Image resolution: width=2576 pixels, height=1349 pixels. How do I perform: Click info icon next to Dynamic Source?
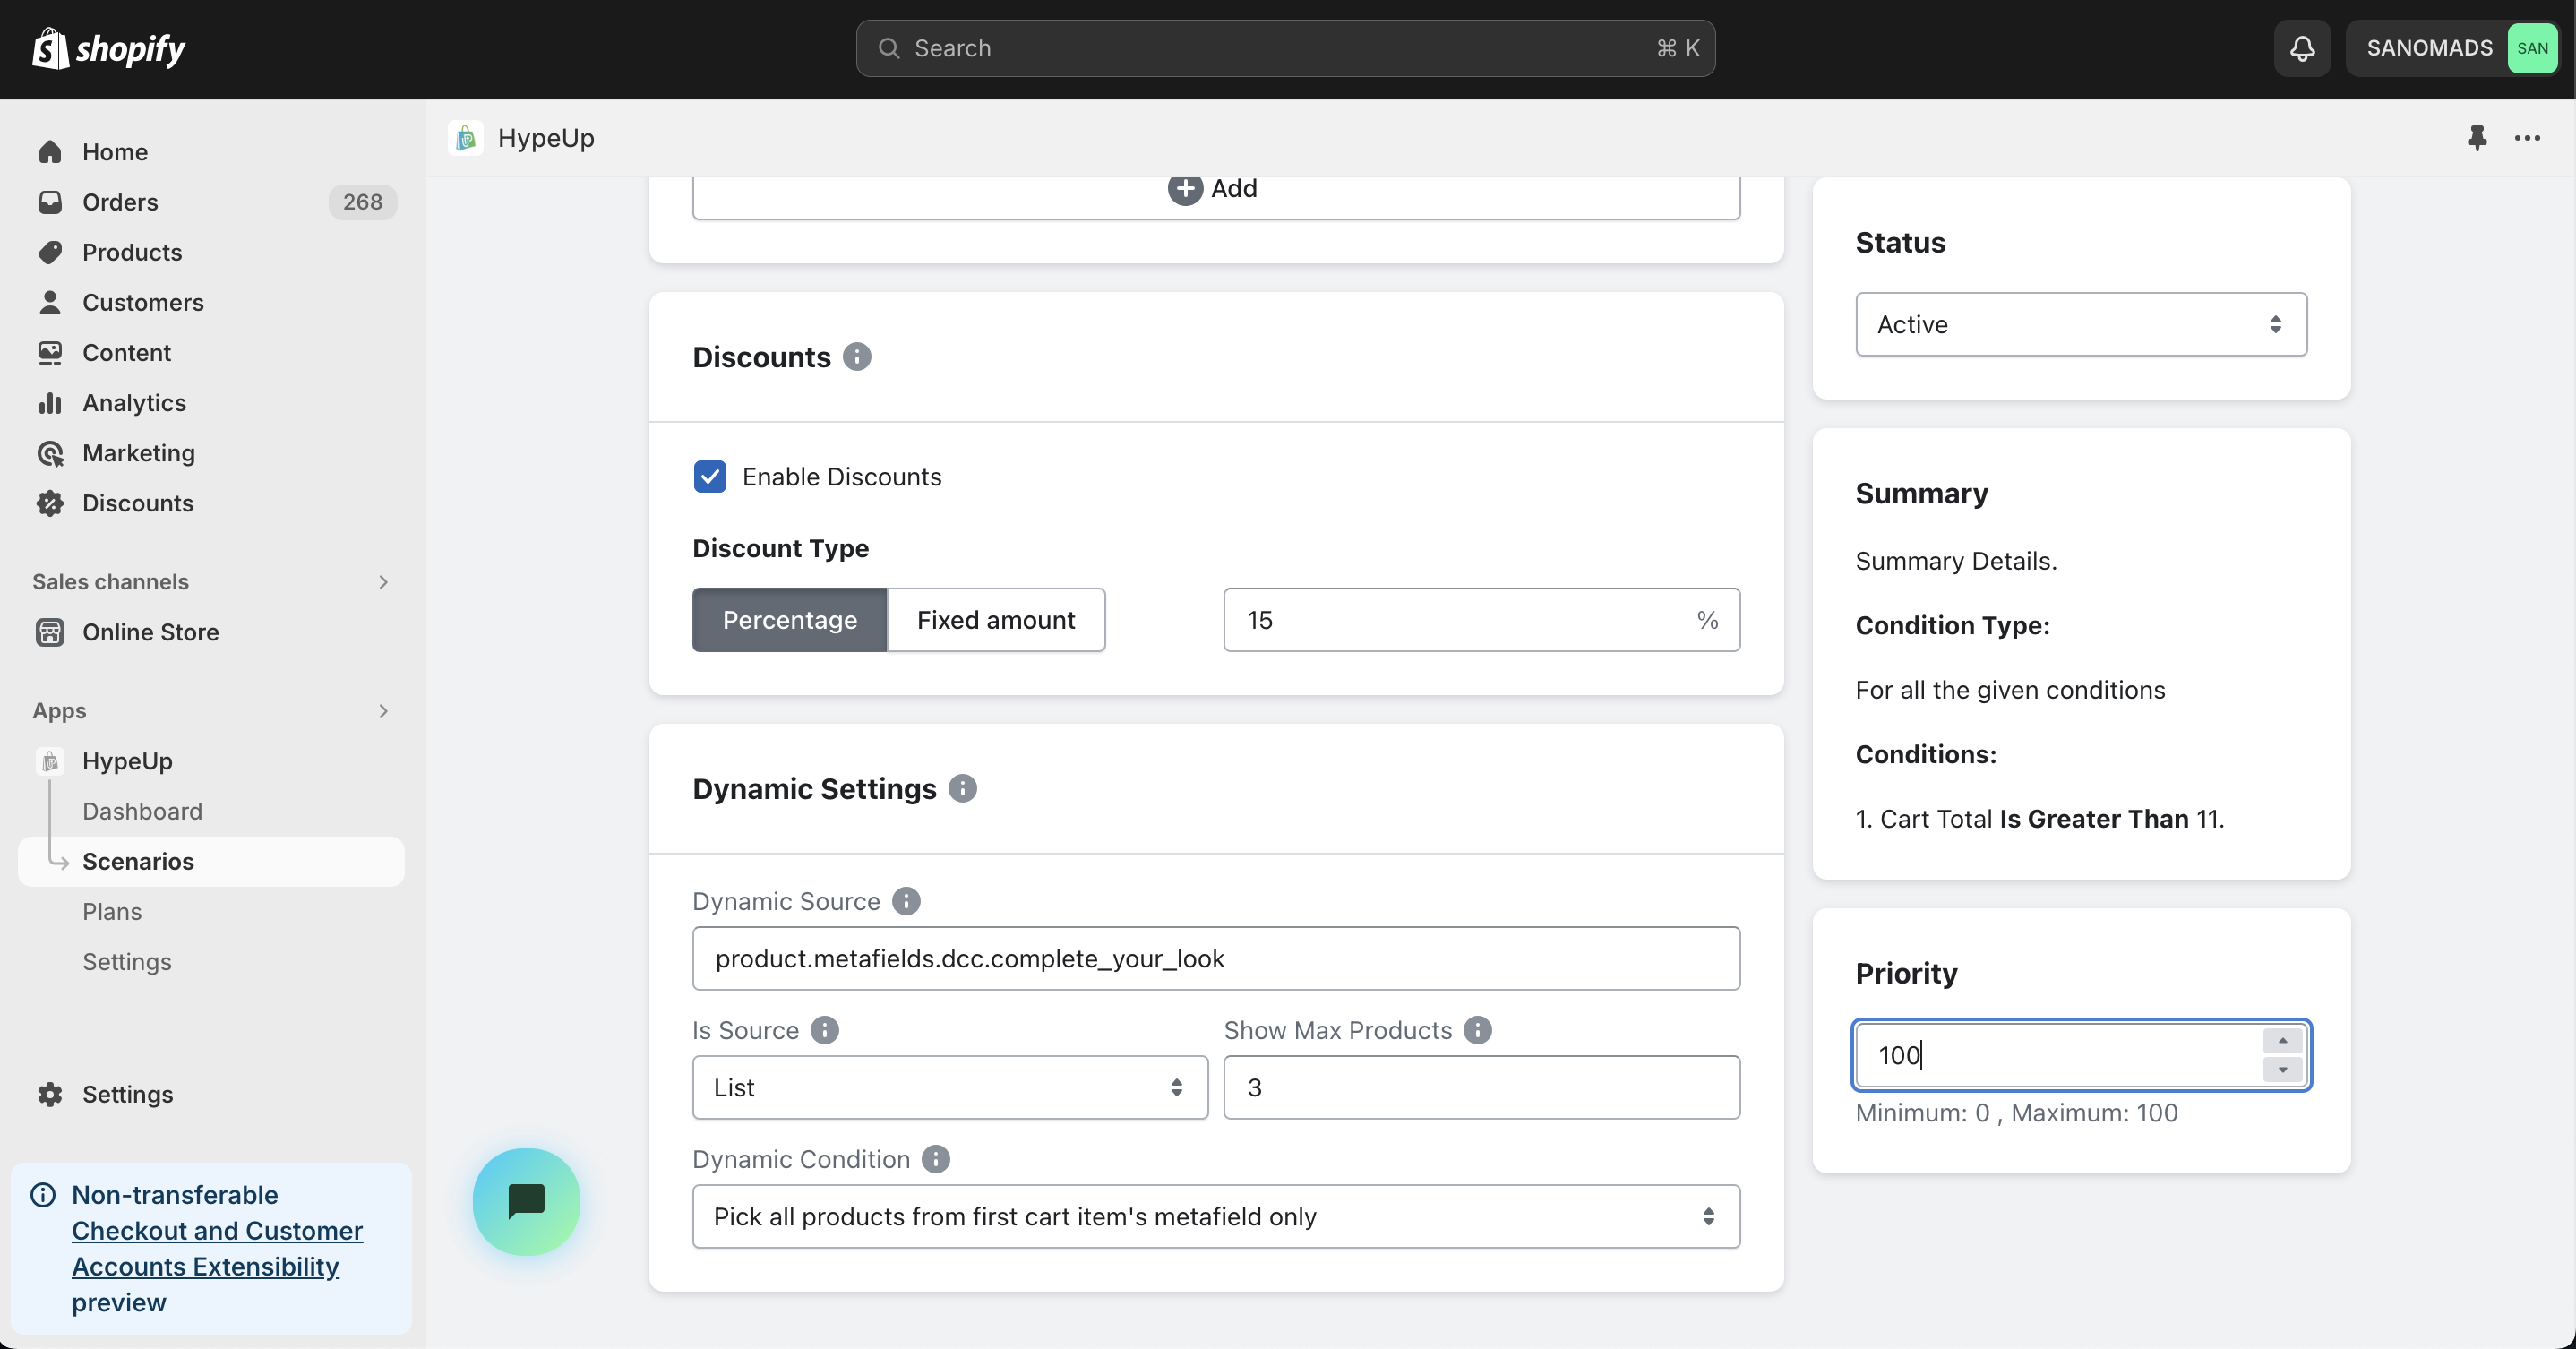(906, 901)
